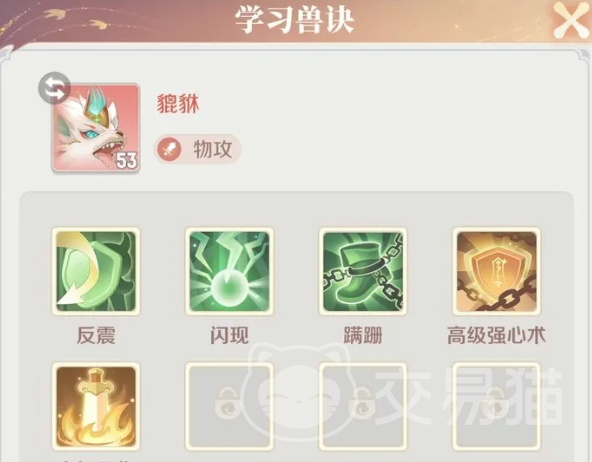
Task: Click the 学习兽诀 title header
Action: [x=294, y=20]
